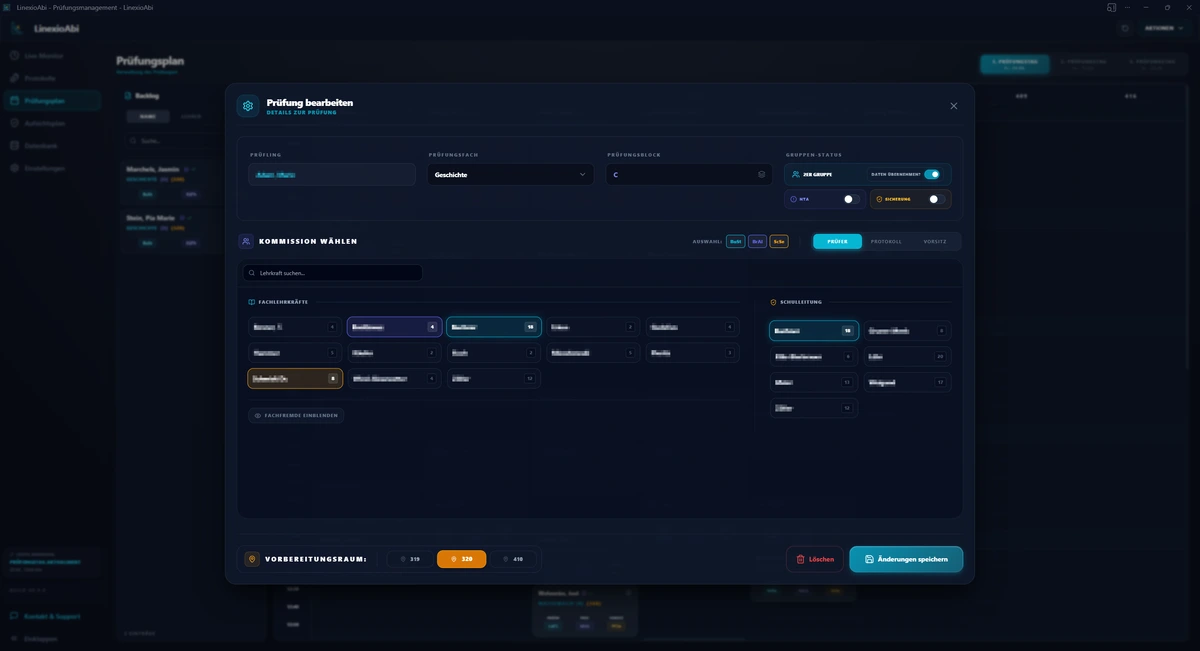Enable the NTA toggle switch
Image resolution: width=1200 pixels, height=651 pixels.
(x=851, y=199)
